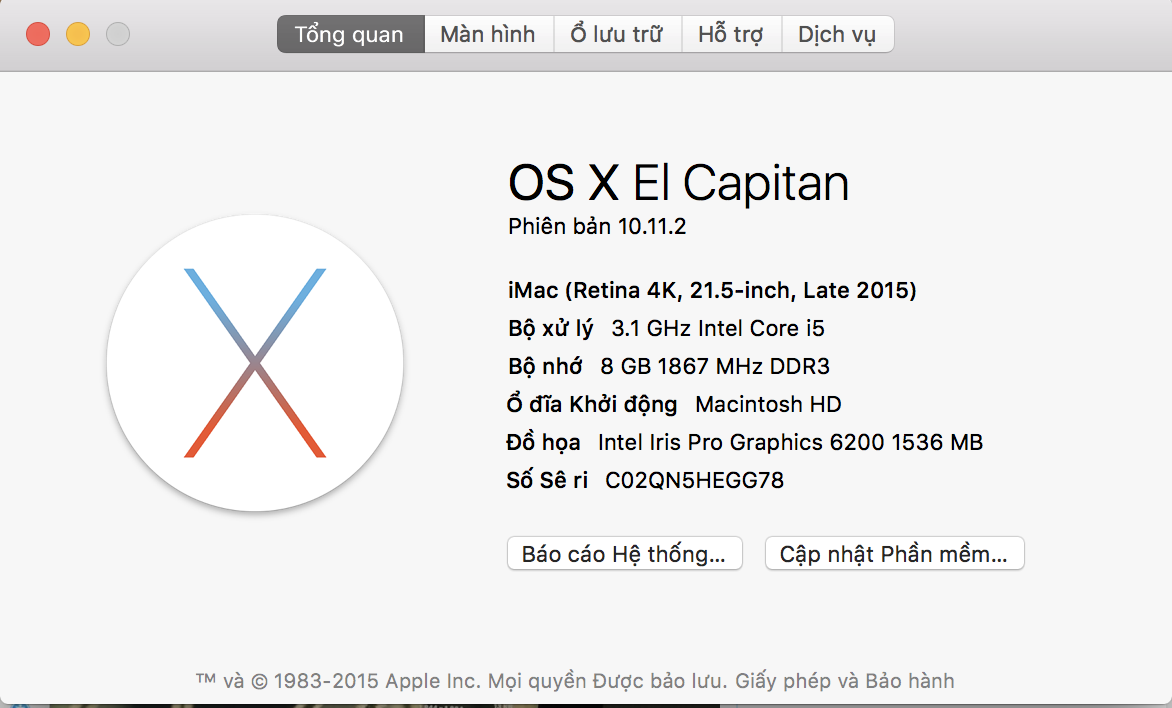Click the iMac Retina 4K model name

(712, 291)
